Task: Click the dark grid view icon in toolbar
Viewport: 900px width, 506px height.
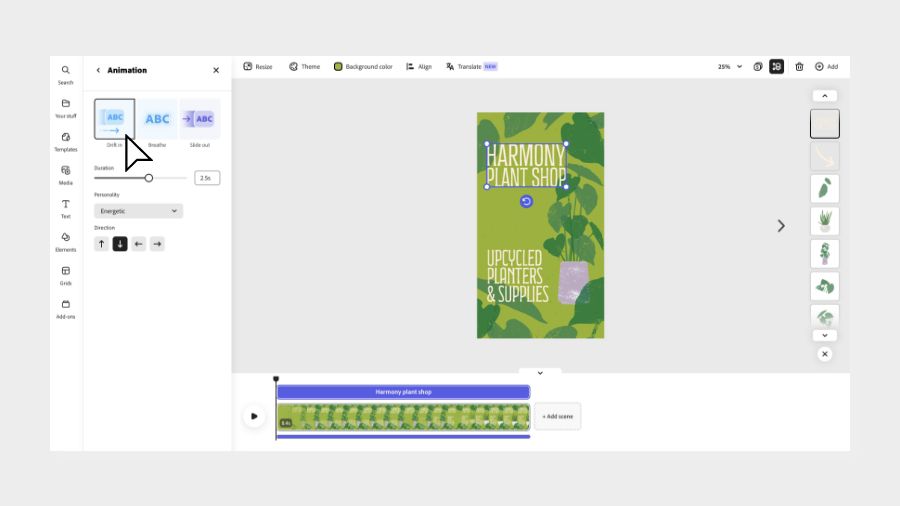Action: [x=777, y=67]
